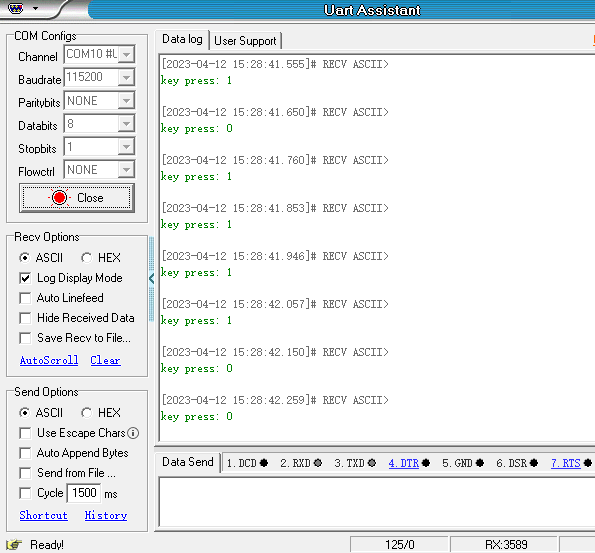
Task: Click the 15:28:41.650 log timestamp line
Action: click(x=275, y=112)
